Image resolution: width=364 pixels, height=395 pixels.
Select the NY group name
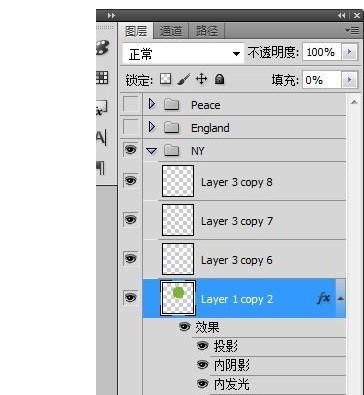197,151
